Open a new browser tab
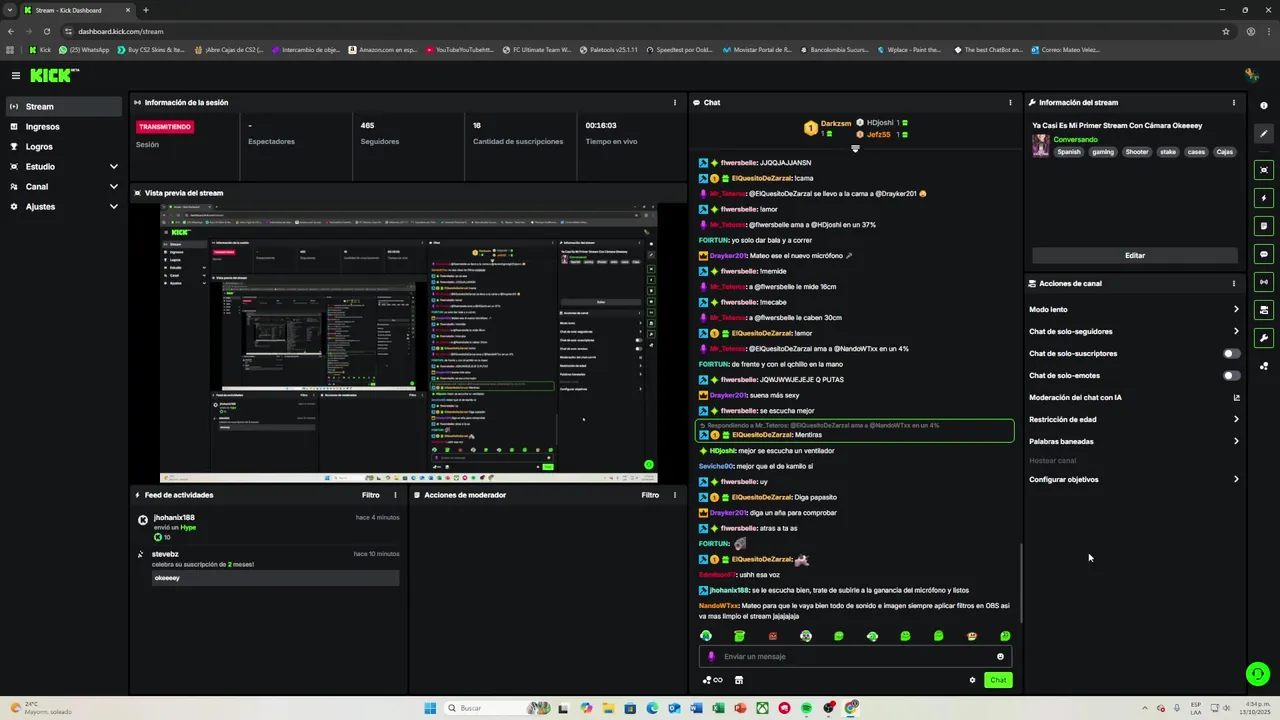 [x=145, y=10]
